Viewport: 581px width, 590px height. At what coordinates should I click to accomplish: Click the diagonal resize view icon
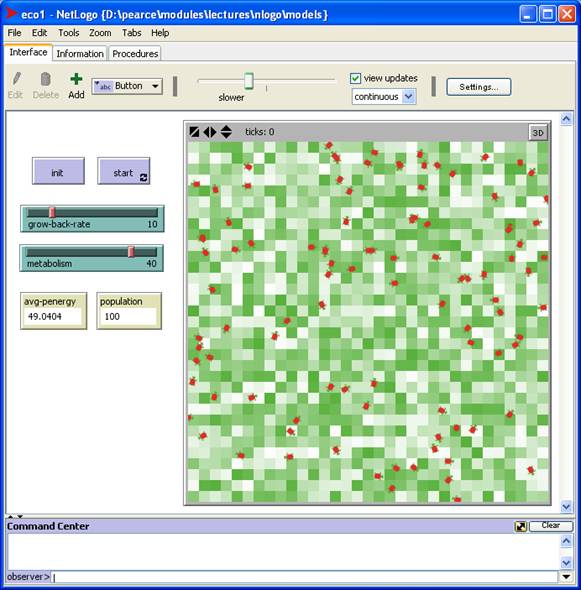(194, 132)
